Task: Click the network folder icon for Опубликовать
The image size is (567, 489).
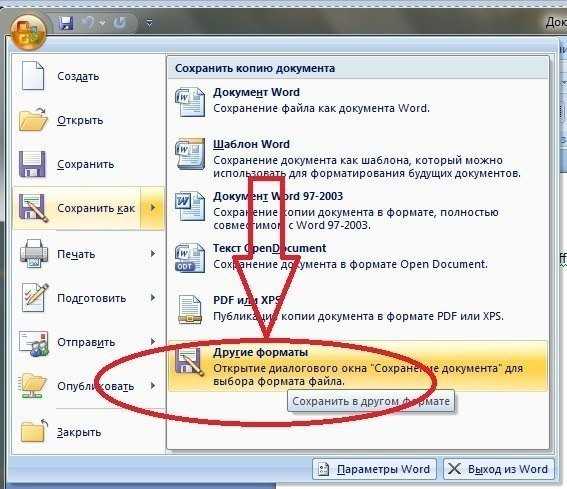Action: point(33,386)
